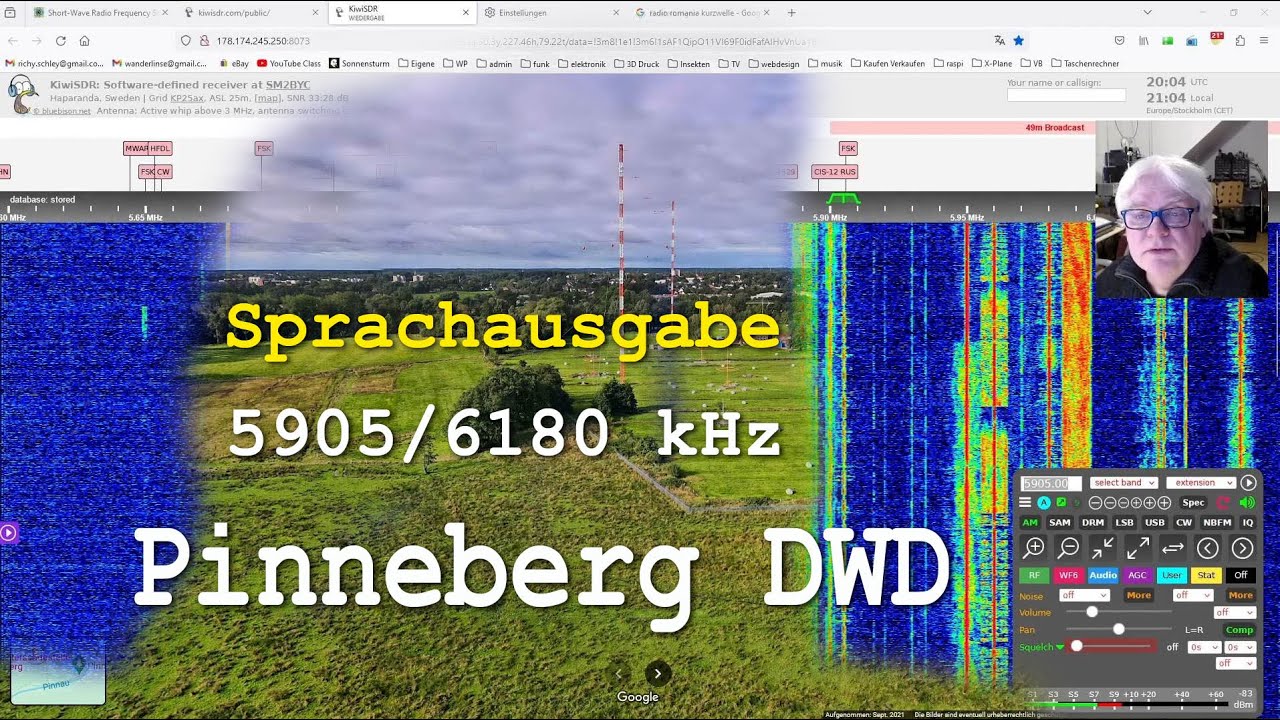Open the rightmost 0s squelch dropdown
The image size is (1280, 720).
pos(1241,647)
